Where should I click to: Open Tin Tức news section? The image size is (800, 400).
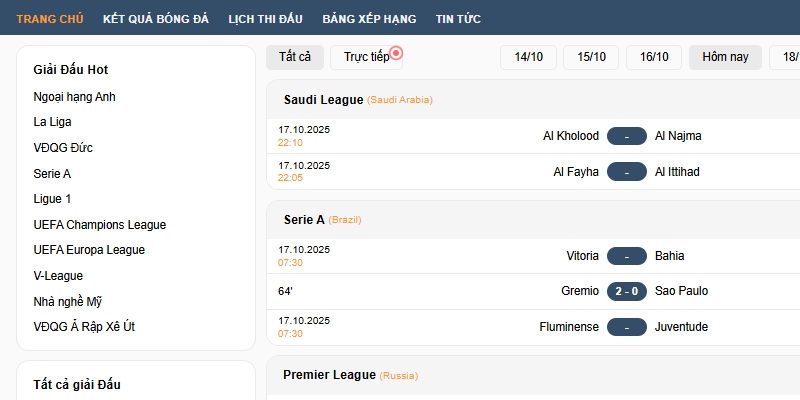click(x=458, y=19)
